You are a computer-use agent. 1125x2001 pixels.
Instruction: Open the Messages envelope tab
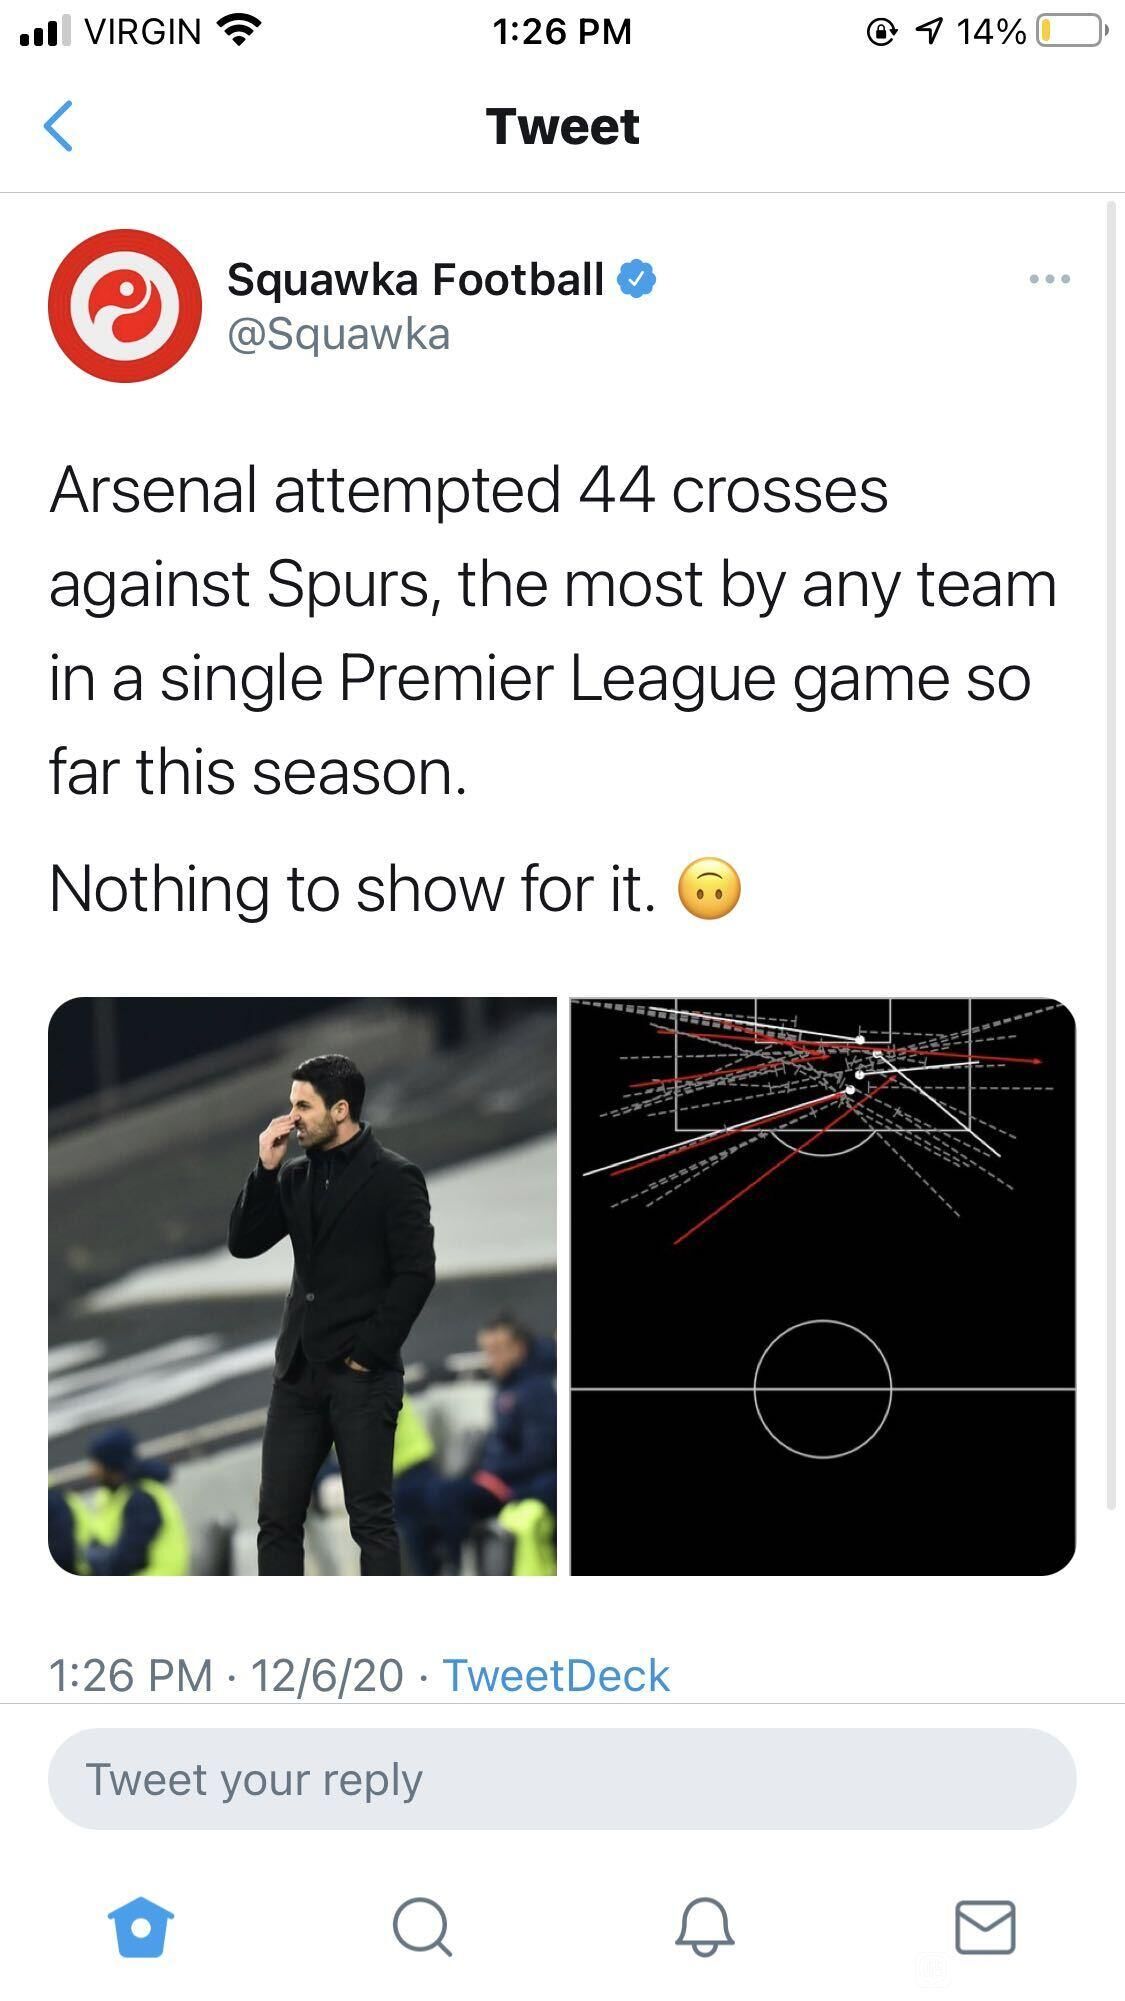(x=986, y=1927)
